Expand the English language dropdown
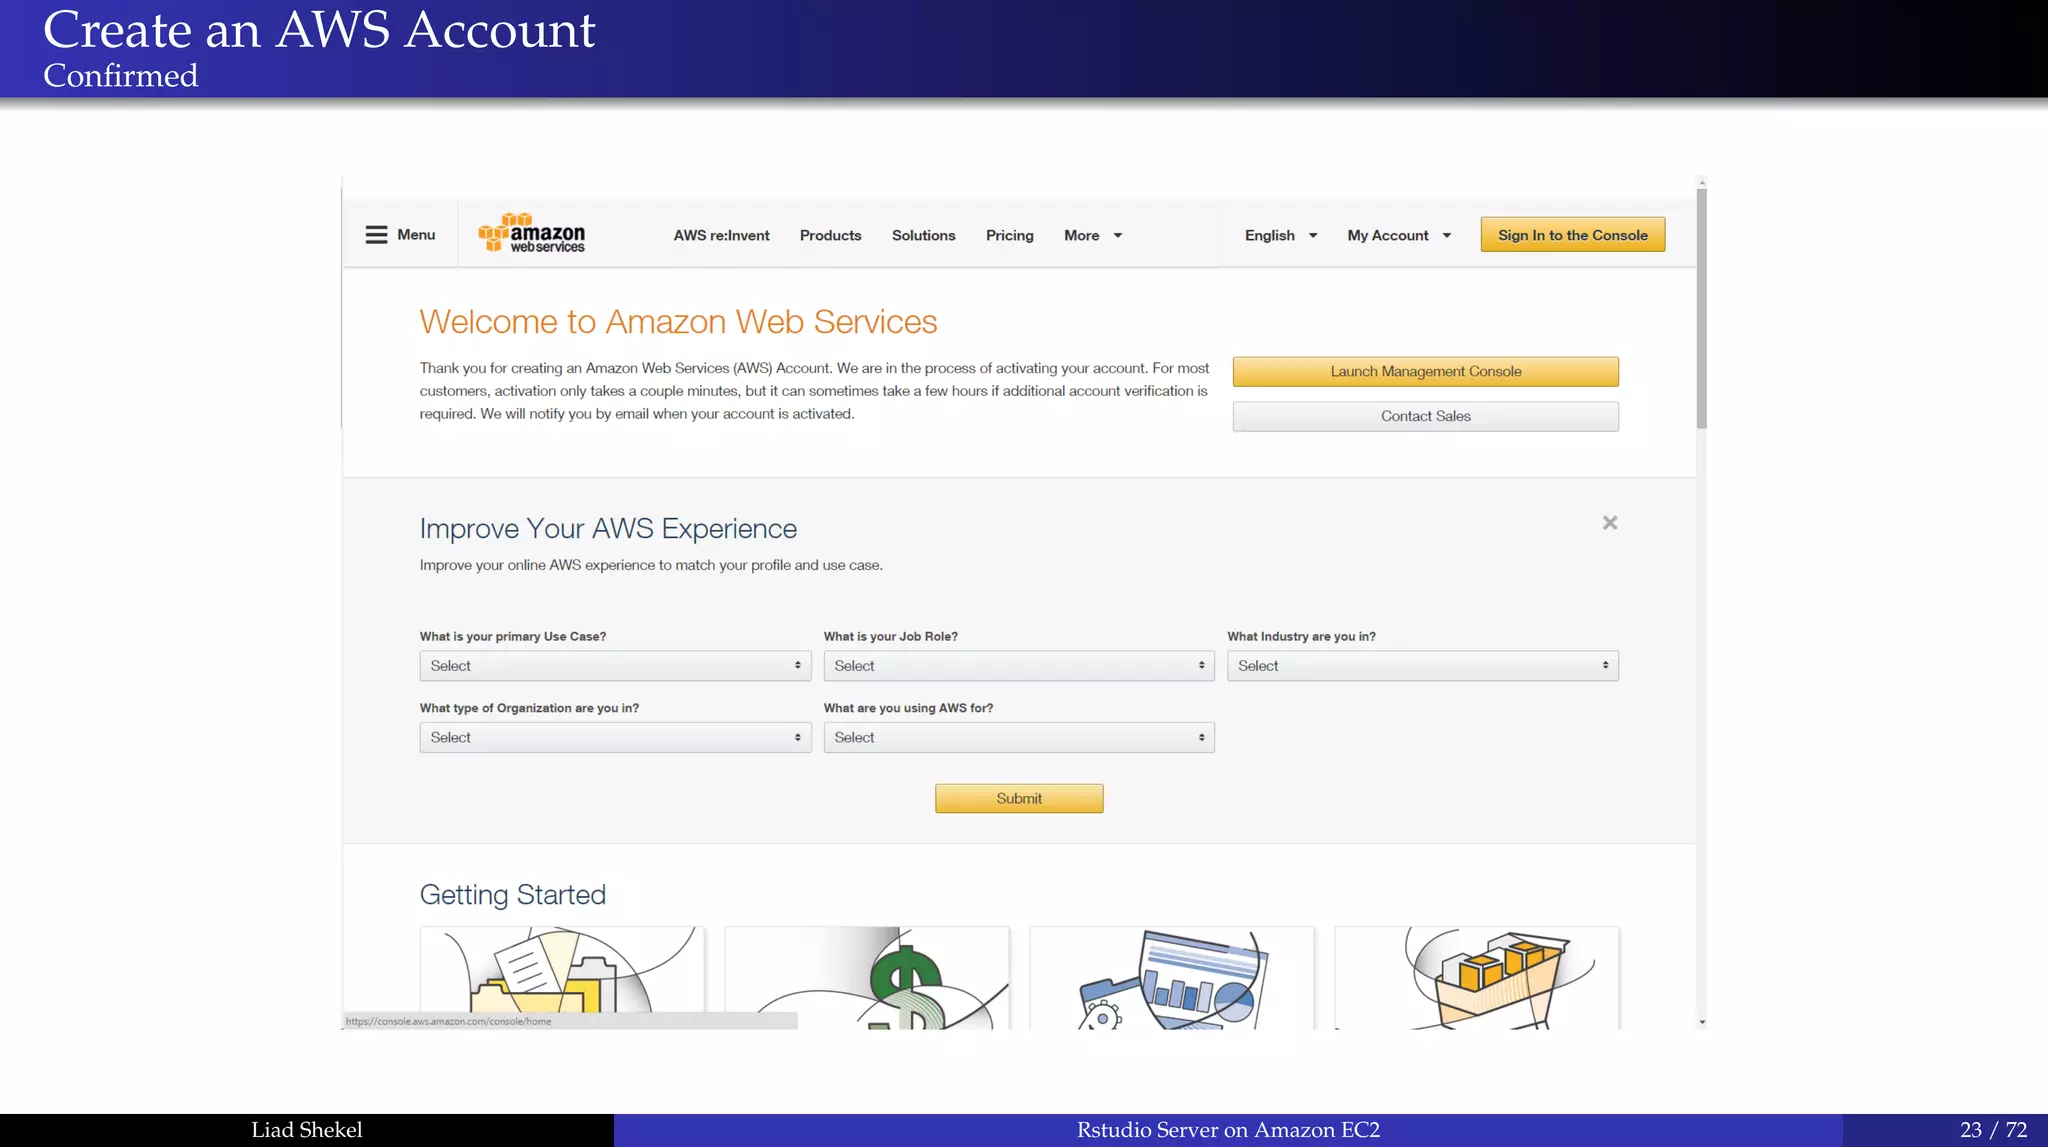This screenshot has height=1147, width=2048. tap(1281, 235)
